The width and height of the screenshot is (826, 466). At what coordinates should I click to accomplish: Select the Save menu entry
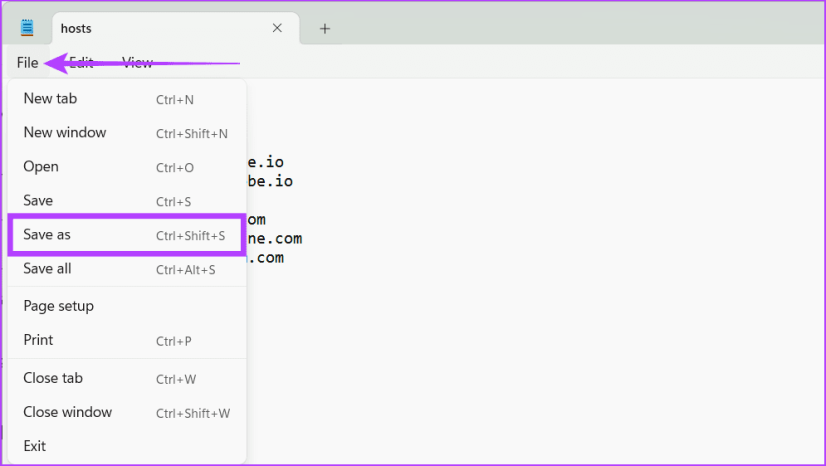127,201
